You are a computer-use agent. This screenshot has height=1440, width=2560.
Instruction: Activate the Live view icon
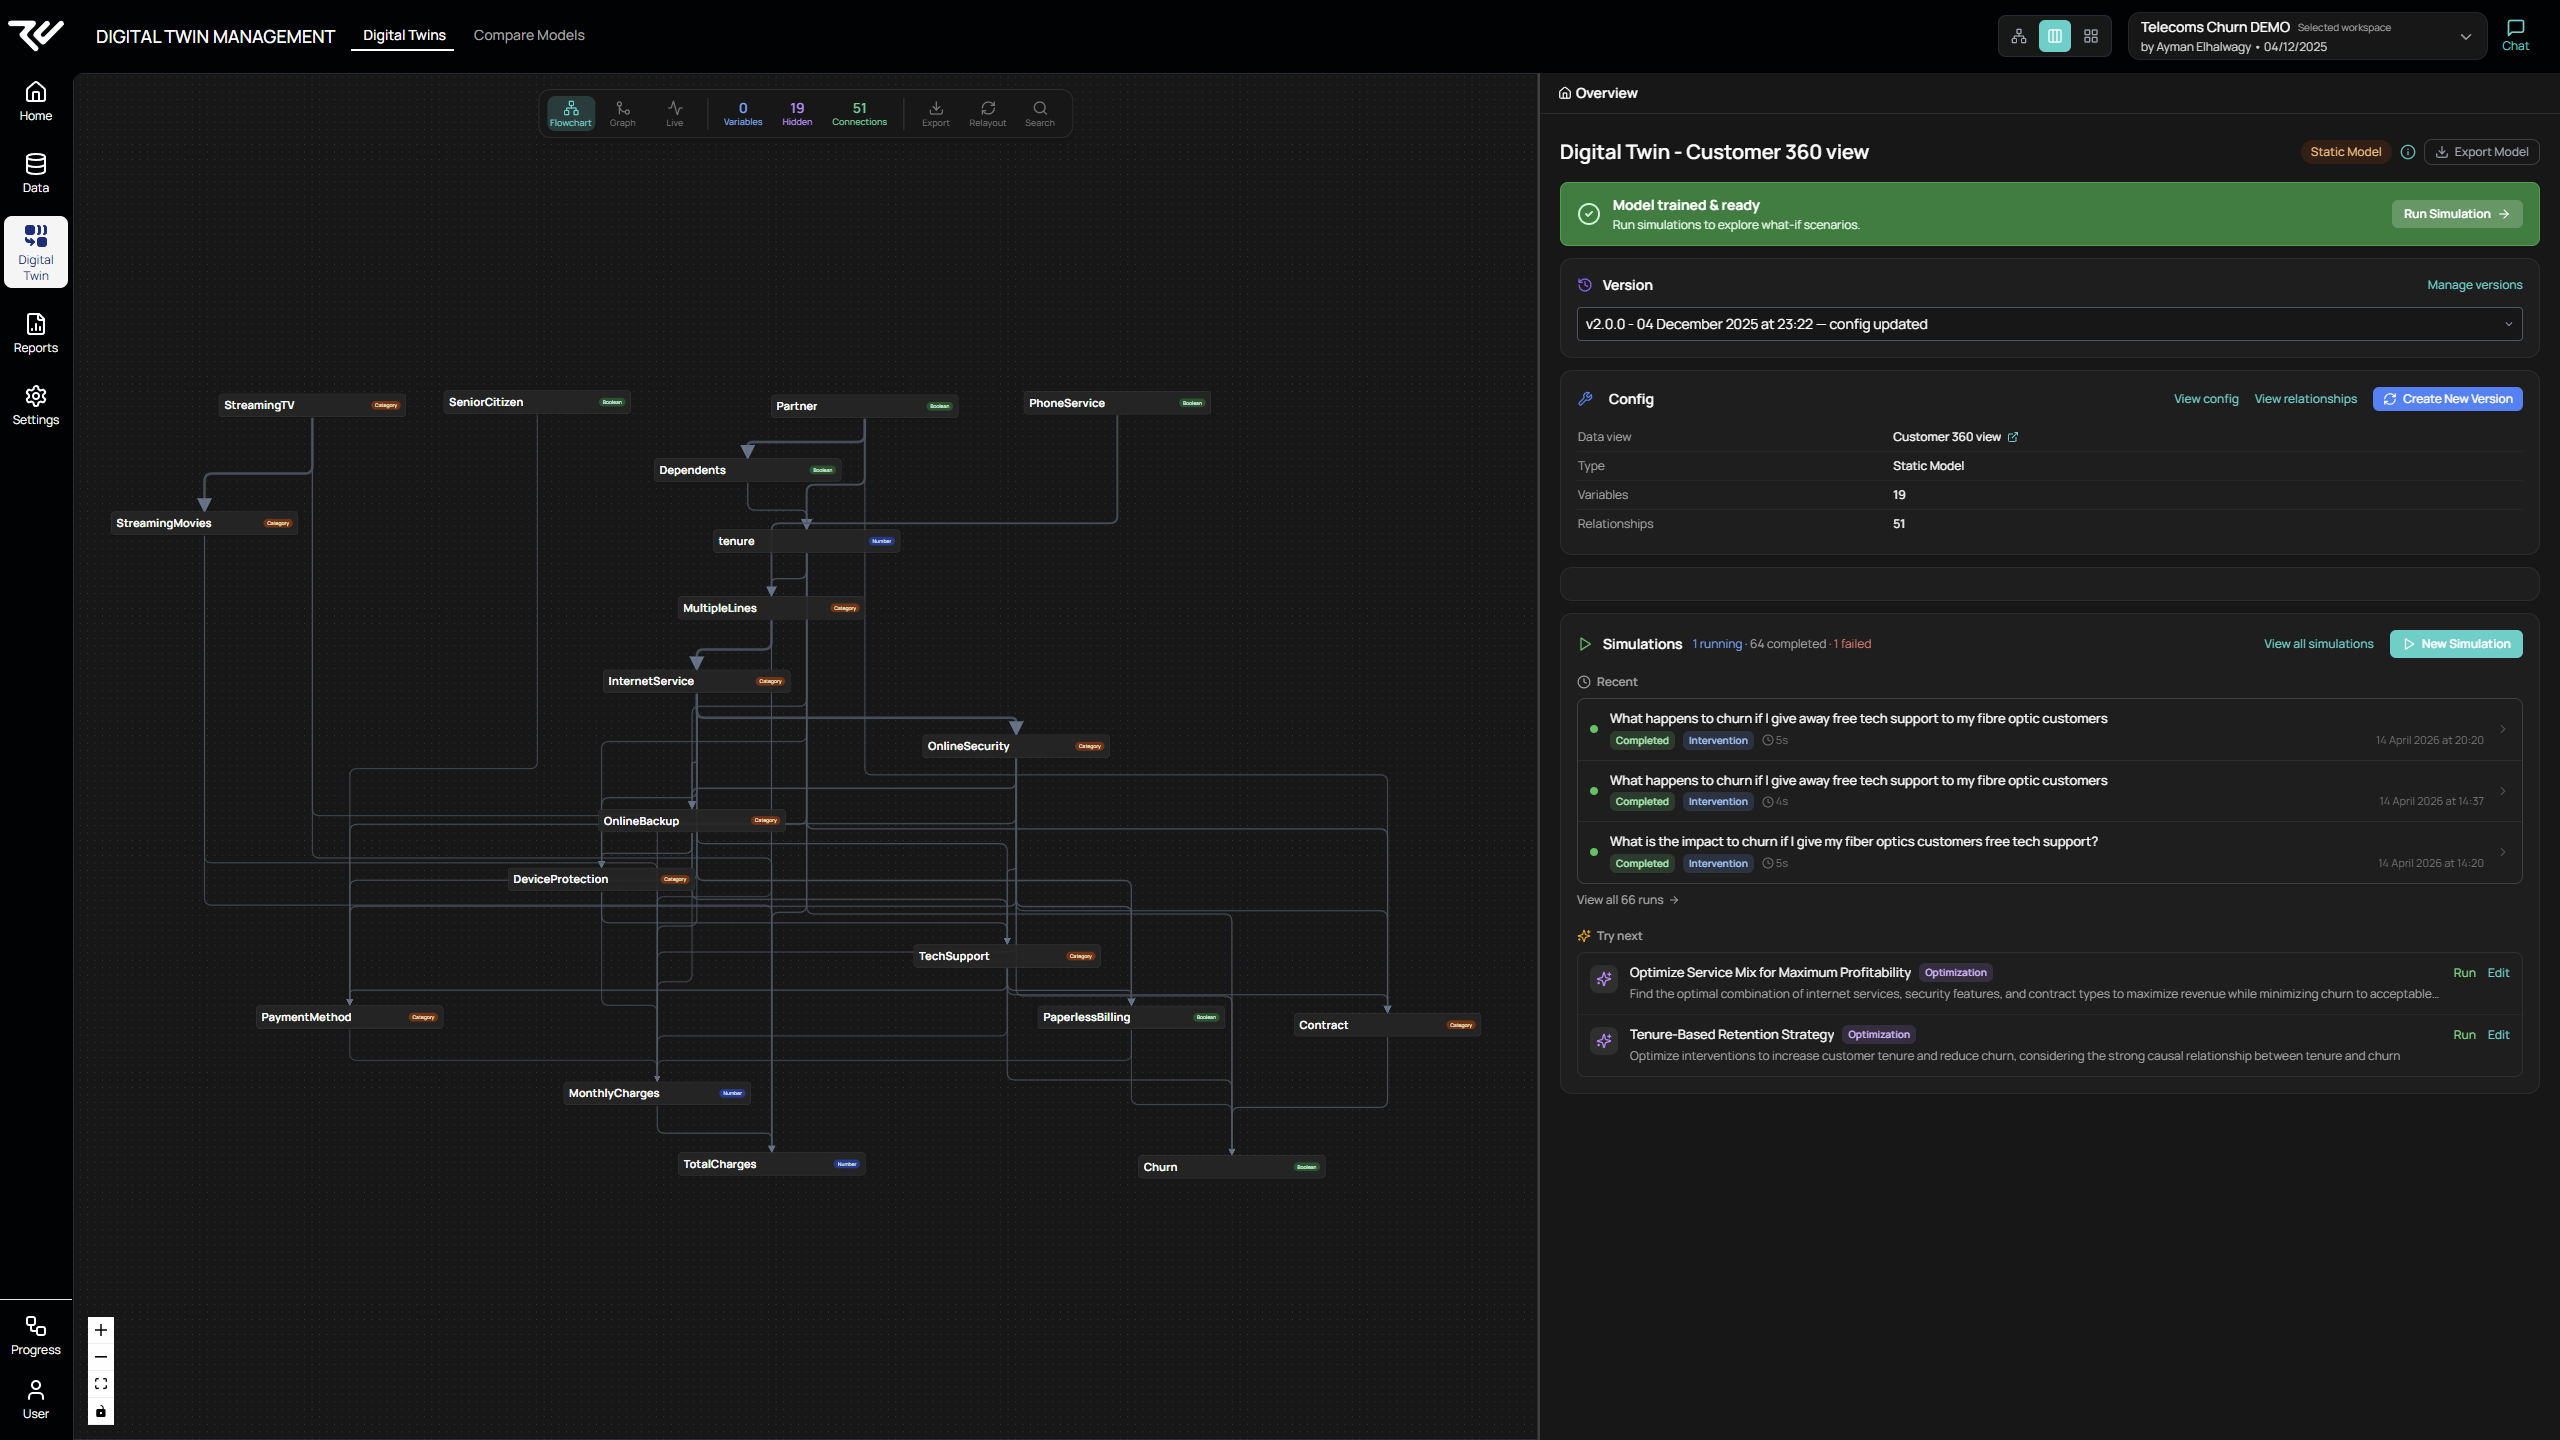674,112
